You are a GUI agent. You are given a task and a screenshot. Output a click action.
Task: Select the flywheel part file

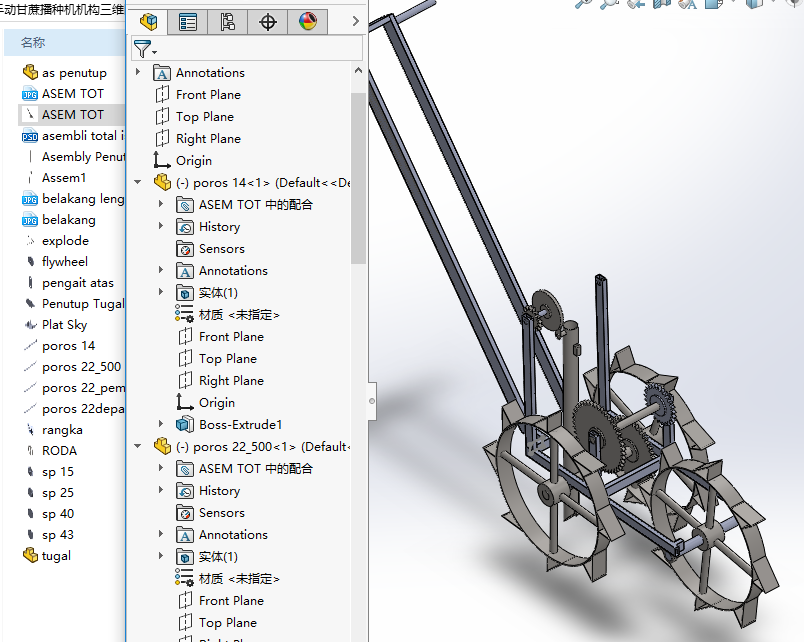[x=64, y=262]
